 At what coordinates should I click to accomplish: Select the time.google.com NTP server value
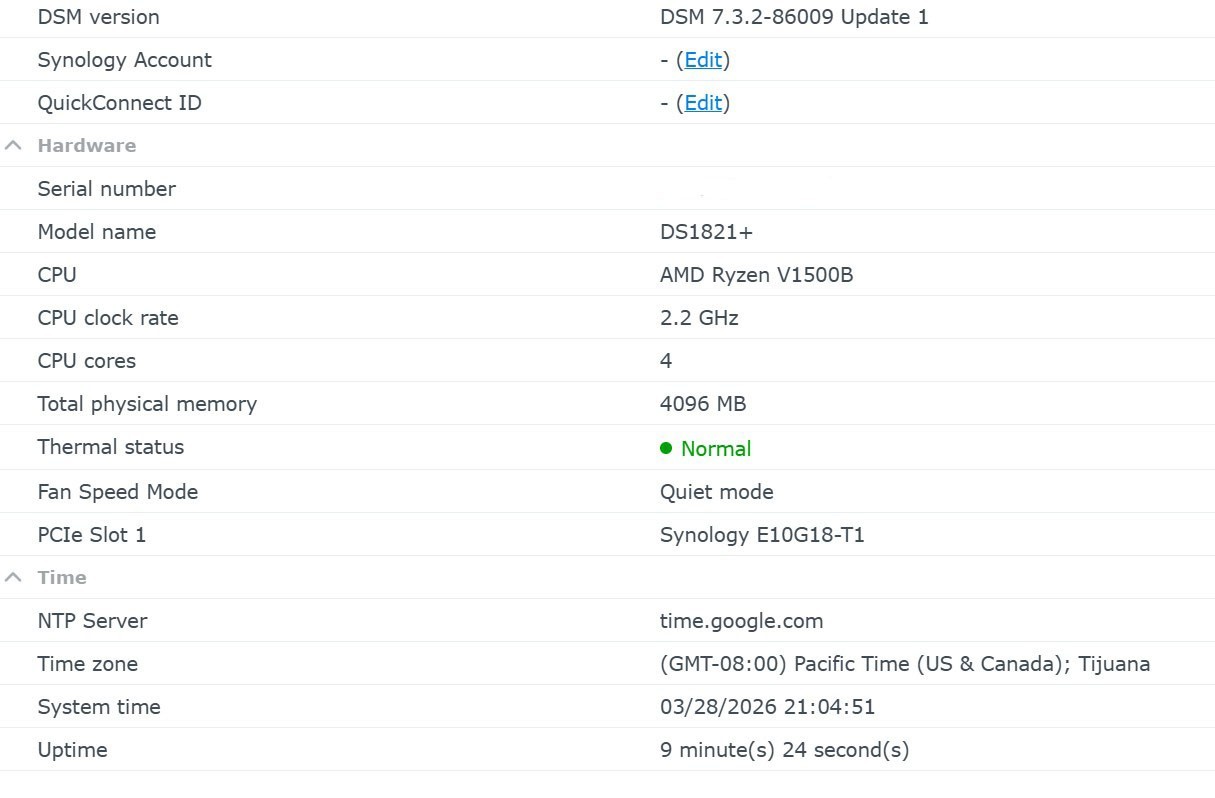[x=741, y=621]
